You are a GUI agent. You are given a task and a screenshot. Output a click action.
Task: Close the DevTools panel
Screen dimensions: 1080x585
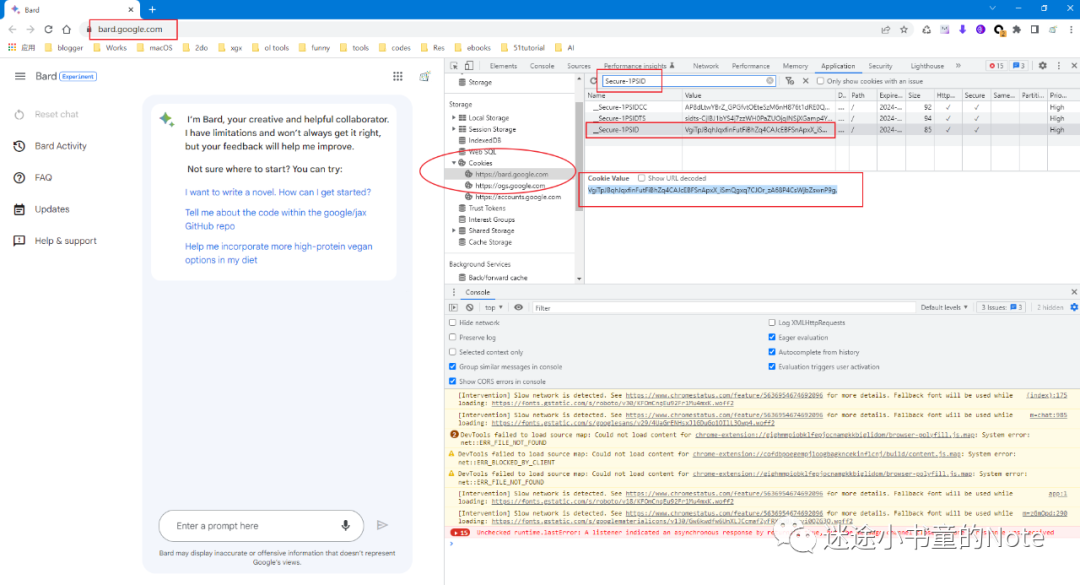coord(1074,65)
